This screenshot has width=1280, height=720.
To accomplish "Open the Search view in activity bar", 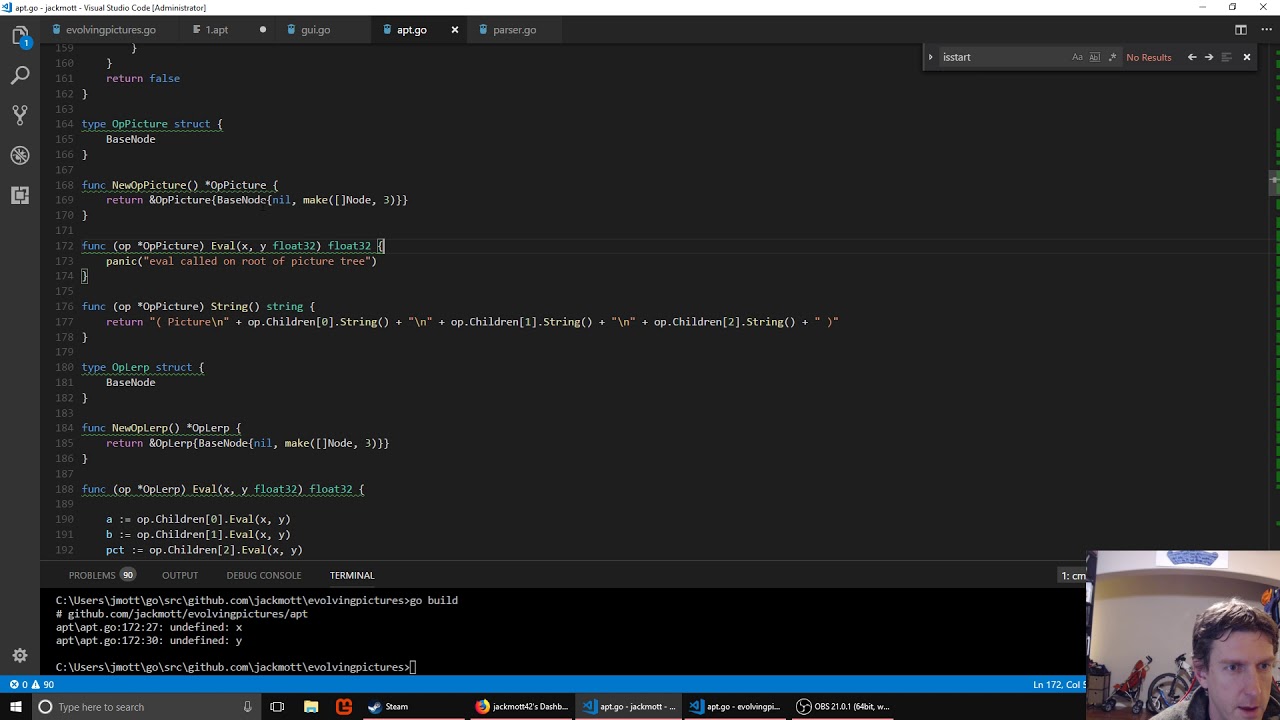I will click(20, 76).
